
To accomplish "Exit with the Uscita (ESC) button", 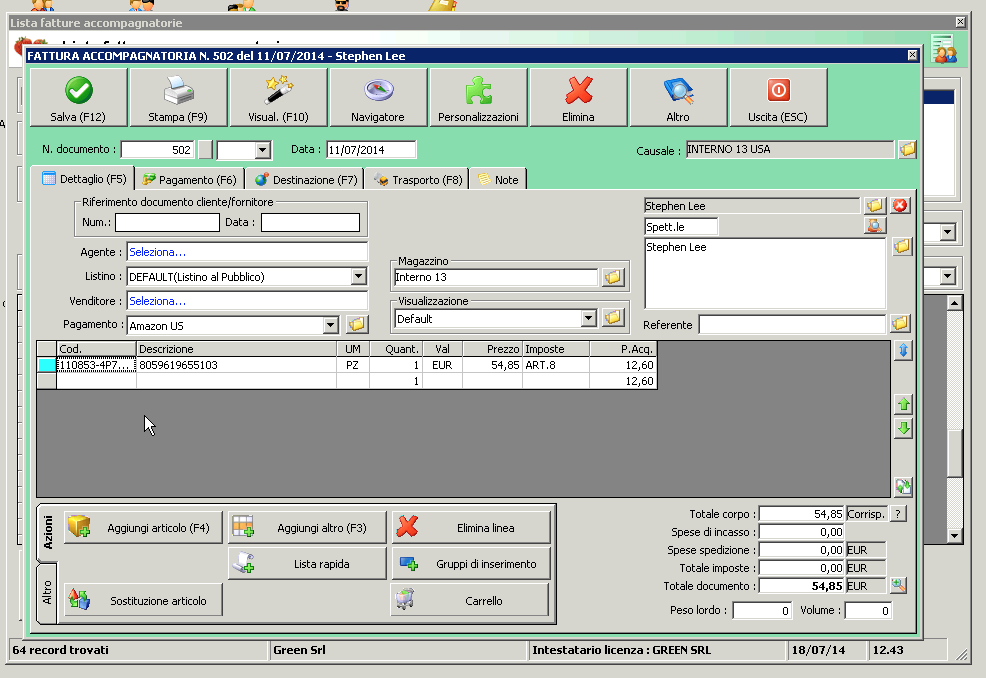I will (x=778, y=99).
